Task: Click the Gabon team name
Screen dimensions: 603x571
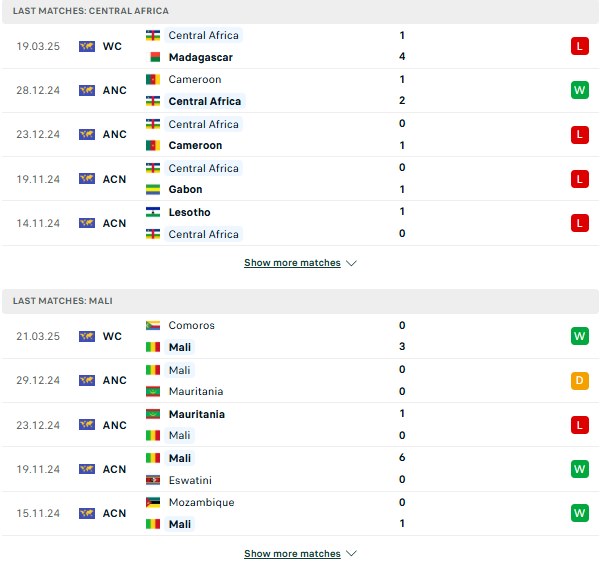Action: (x=187, y=190)
